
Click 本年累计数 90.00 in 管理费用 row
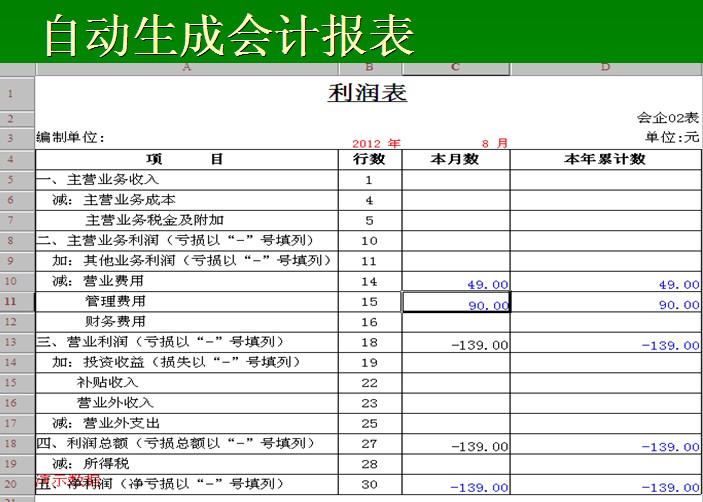[x=679, y=305]
